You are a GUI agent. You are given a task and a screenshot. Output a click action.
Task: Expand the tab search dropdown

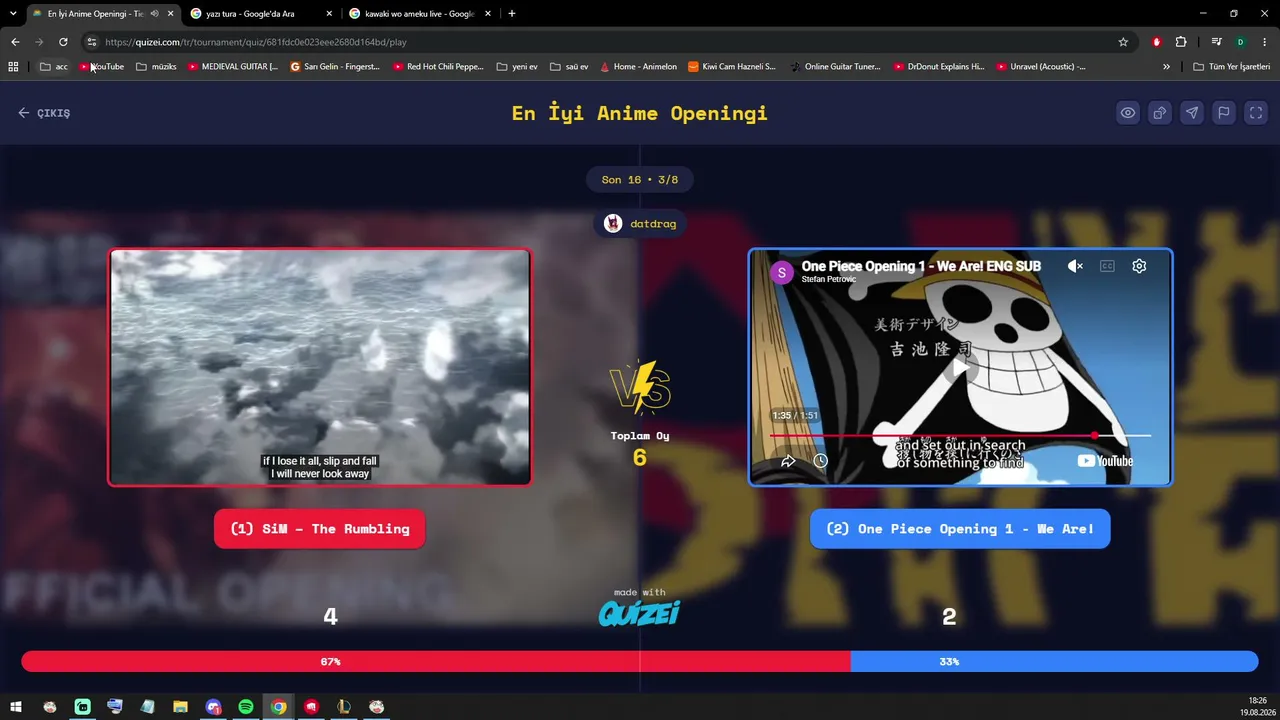coord(13,14)
